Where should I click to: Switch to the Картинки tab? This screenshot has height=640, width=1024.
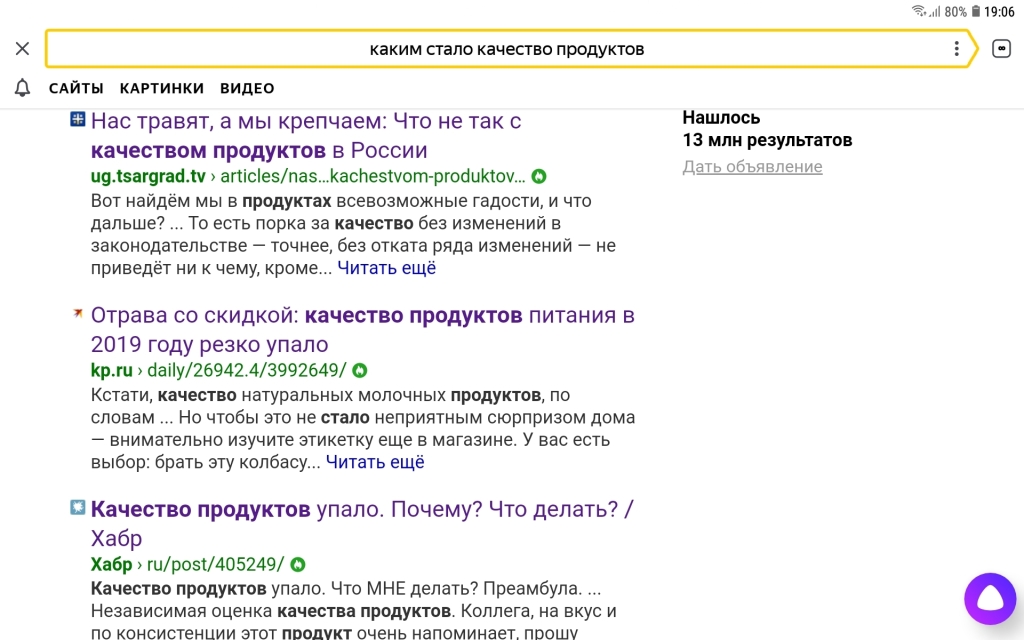161,88
